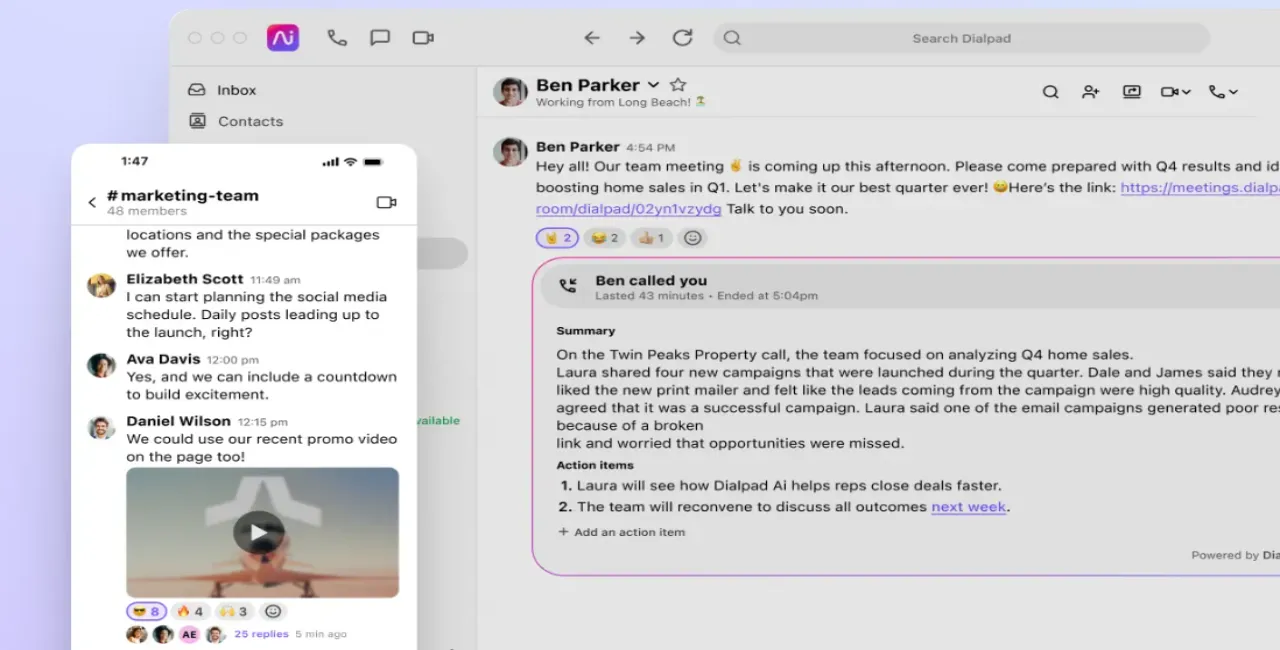1280x650 pixels.
Task: Focus the Search Dialpad field
Action: click(961, 38)
